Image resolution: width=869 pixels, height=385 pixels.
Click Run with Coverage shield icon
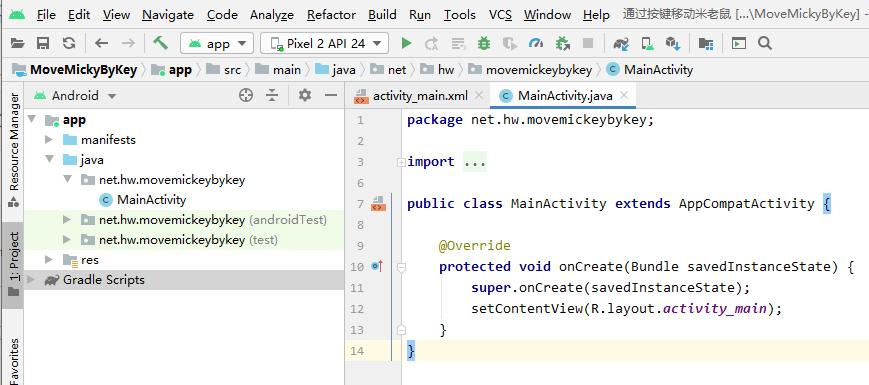coord(509,43)
